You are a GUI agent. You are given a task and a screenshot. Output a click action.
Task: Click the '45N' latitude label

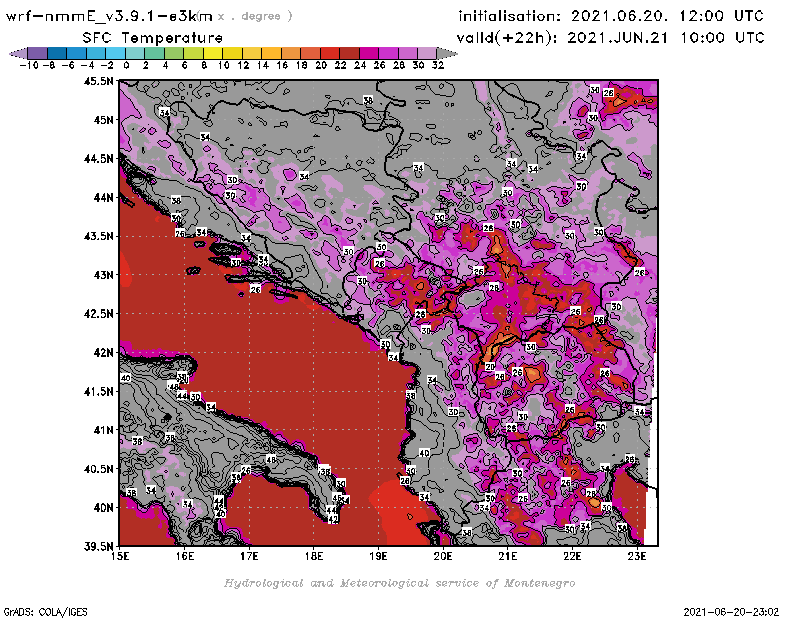pos(104,120)
